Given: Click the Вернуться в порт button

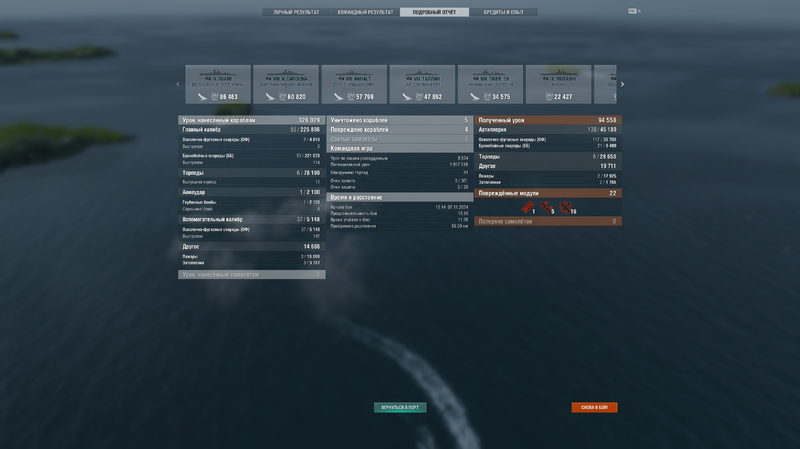Looking at the screenshot, I should tap(400, 407).
